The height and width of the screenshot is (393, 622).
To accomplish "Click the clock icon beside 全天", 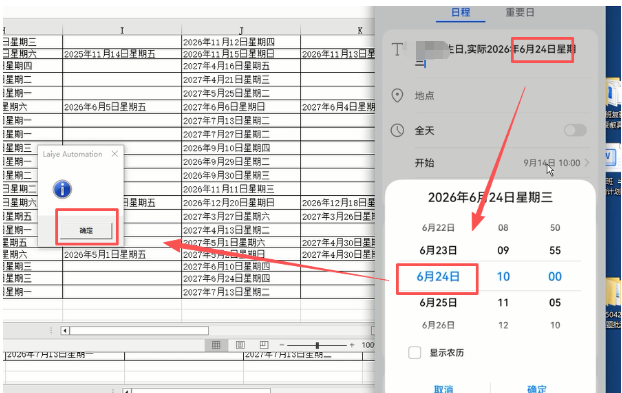I will click(397, 130).
